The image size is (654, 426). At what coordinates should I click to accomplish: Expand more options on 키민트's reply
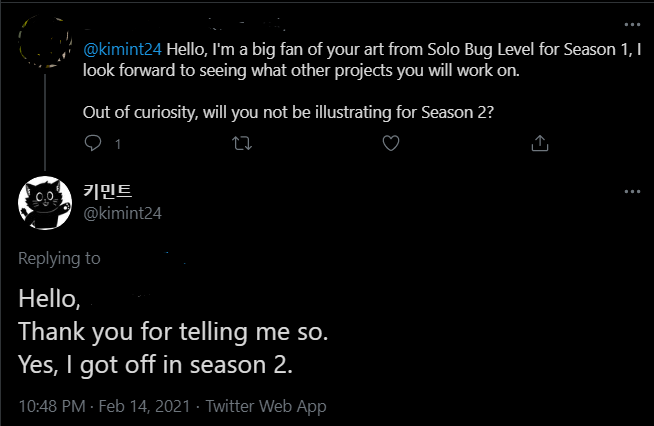(631, 190)
